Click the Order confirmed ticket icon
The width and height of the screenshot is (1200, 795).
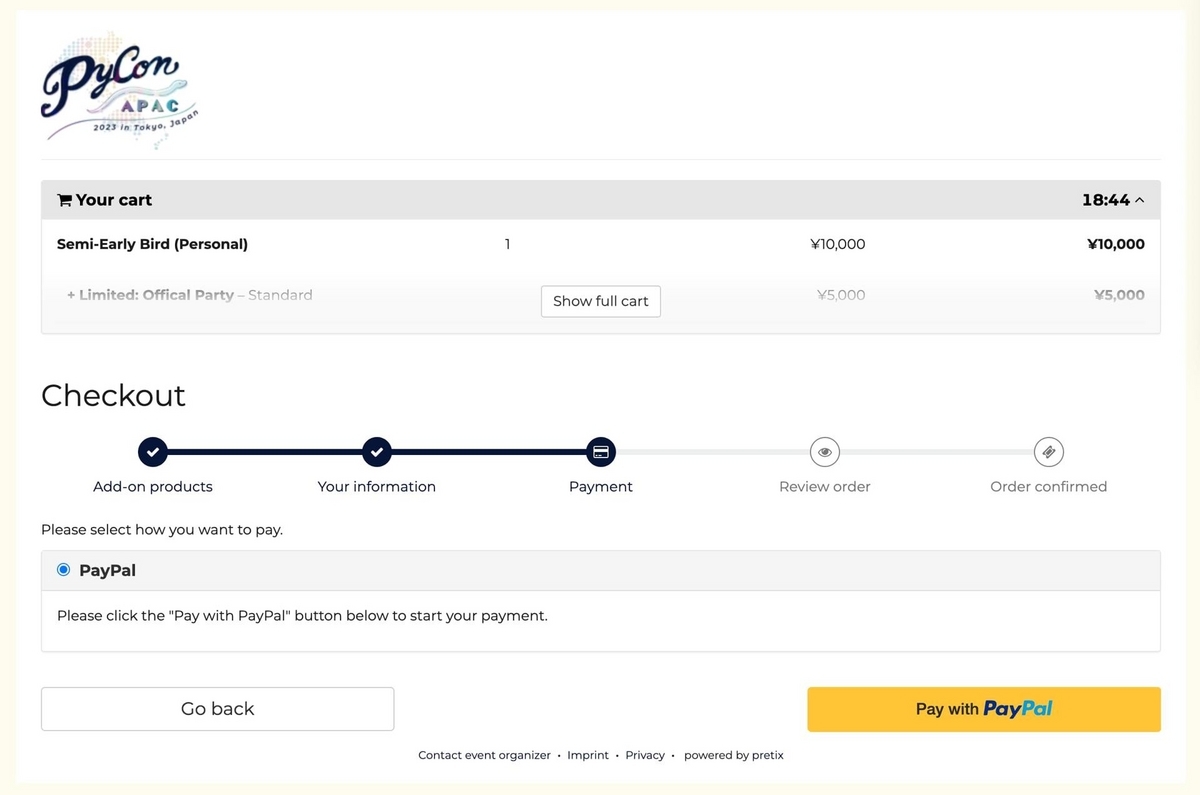coord(1048,452)
